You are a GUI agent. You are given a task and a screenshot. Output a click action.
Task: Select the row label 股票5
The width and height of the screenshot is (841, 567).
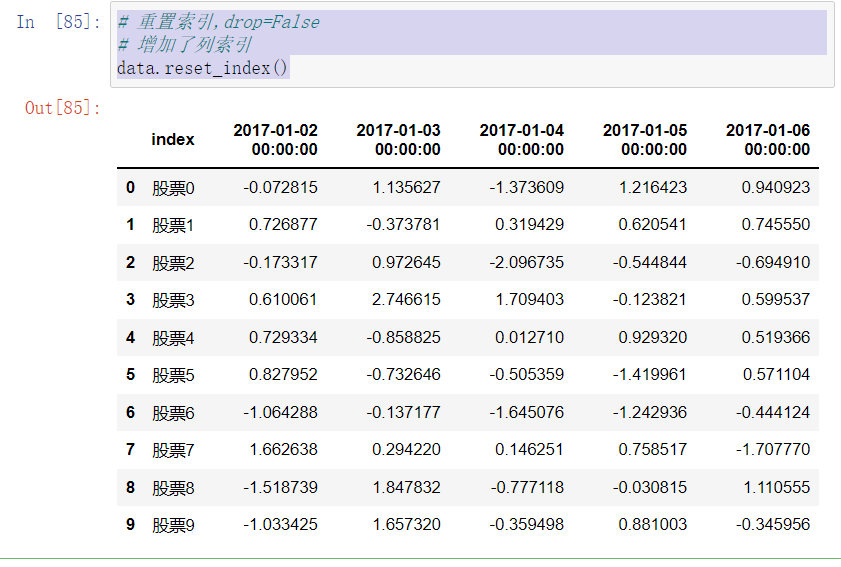(x=173, y=375)
